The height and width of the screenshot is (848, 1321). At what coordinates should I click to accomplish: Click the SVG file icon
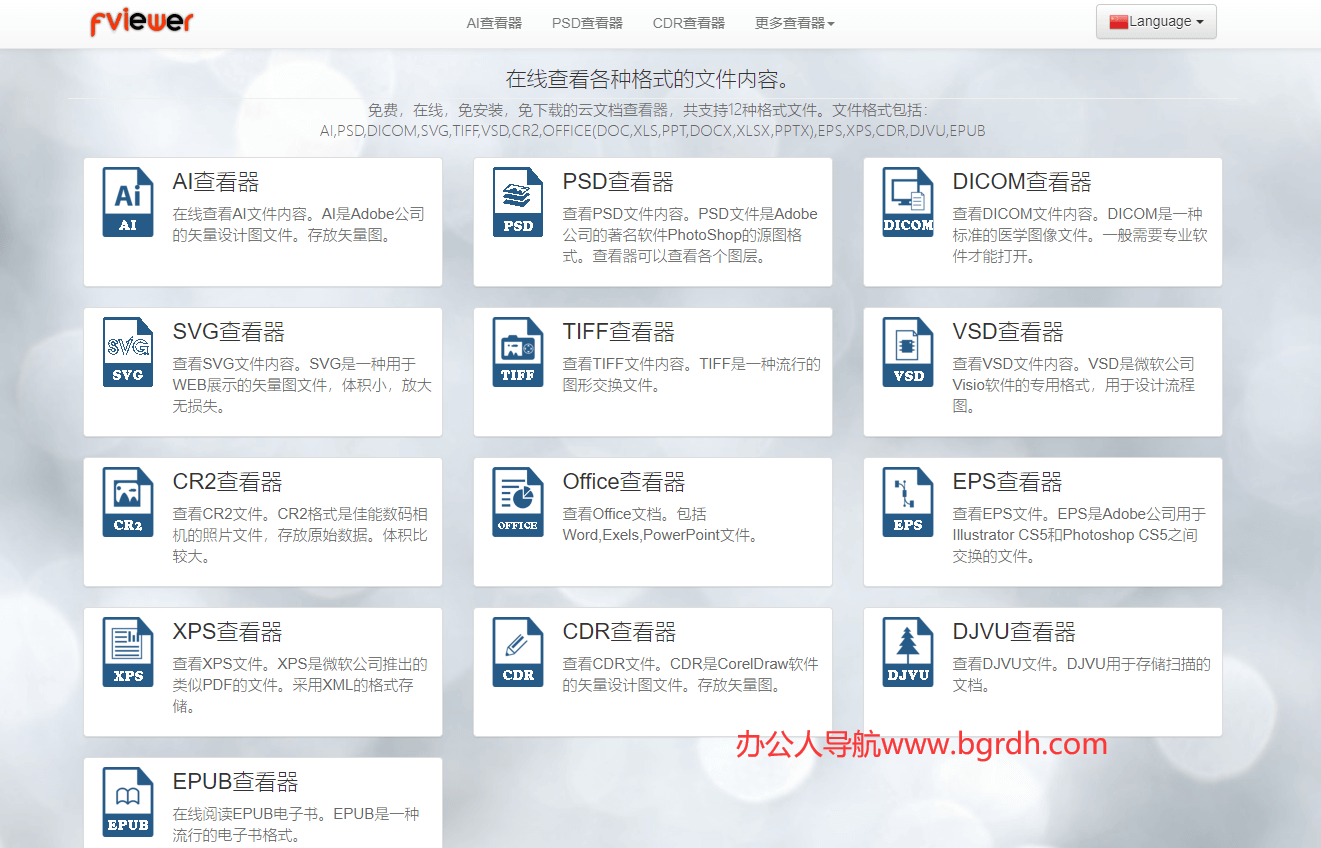[128, 352]
